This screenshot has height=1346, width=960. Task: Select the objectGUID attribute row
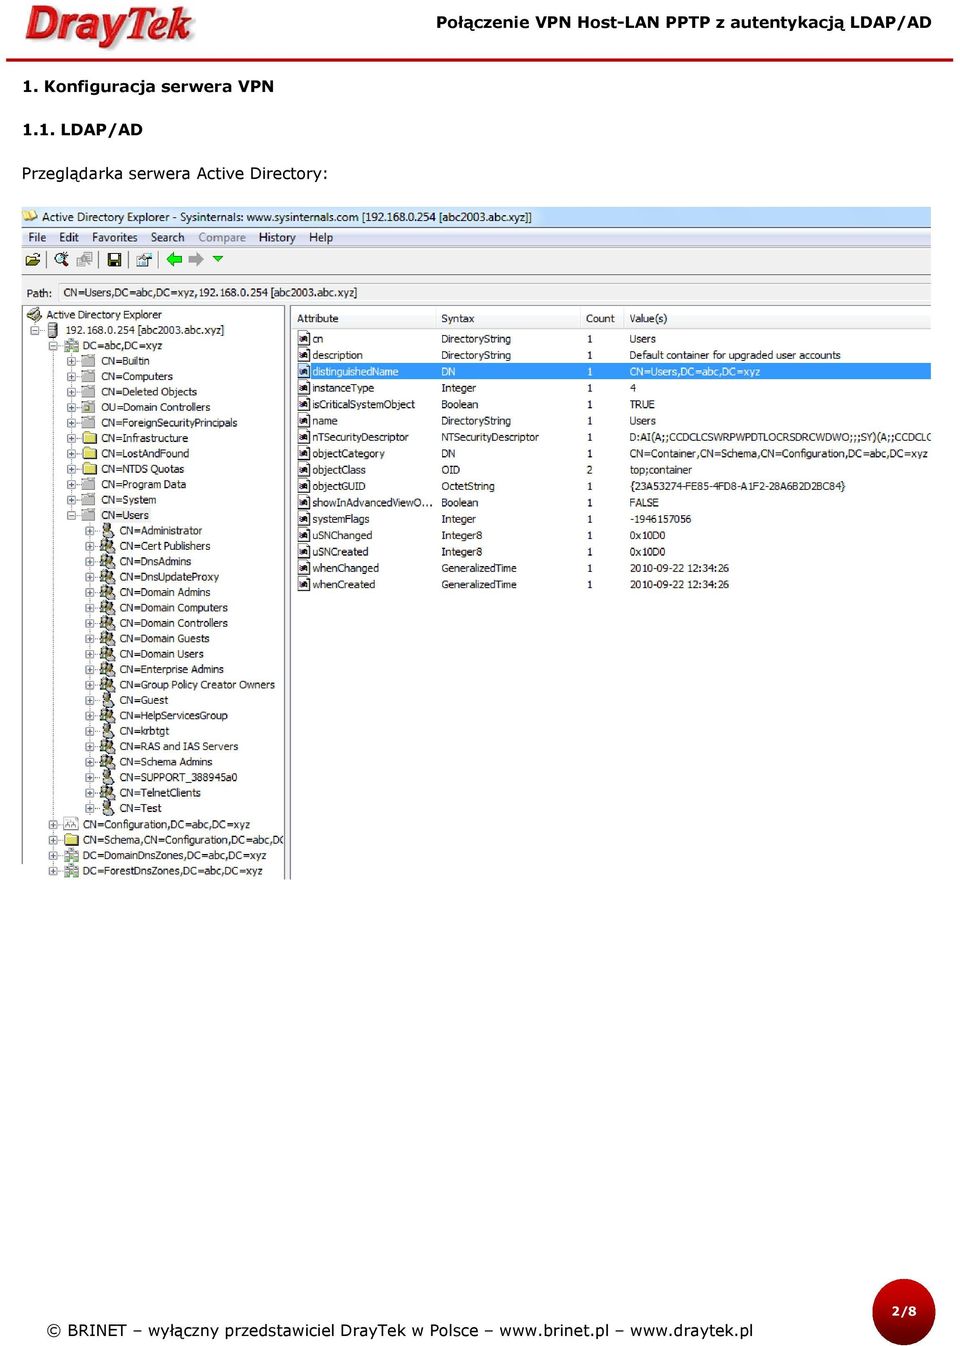point(613,486)
